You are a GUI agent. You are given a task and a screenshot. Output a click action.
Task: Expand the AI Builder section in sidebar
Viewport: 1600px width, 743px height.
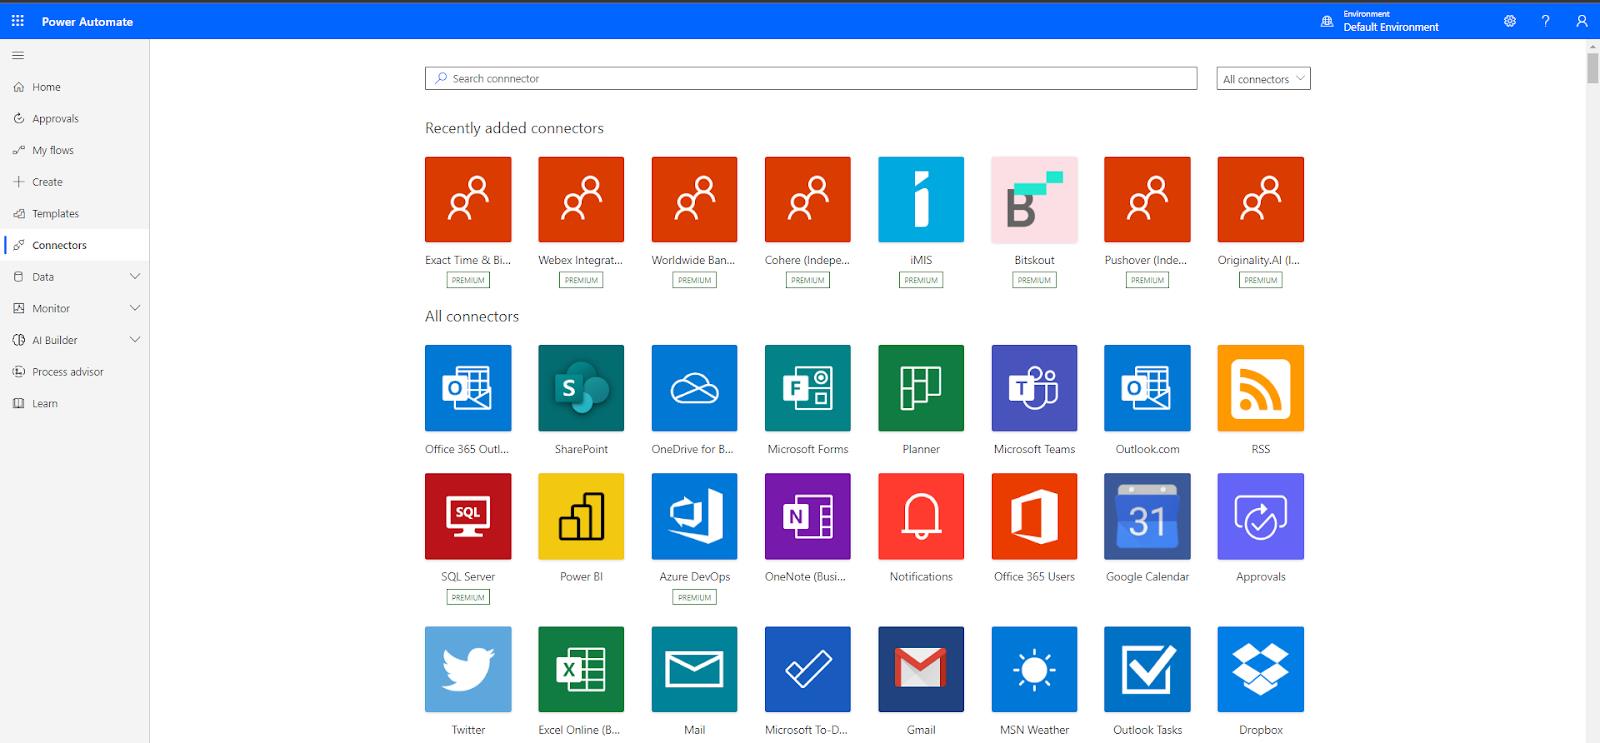click(x=135, y=340)
